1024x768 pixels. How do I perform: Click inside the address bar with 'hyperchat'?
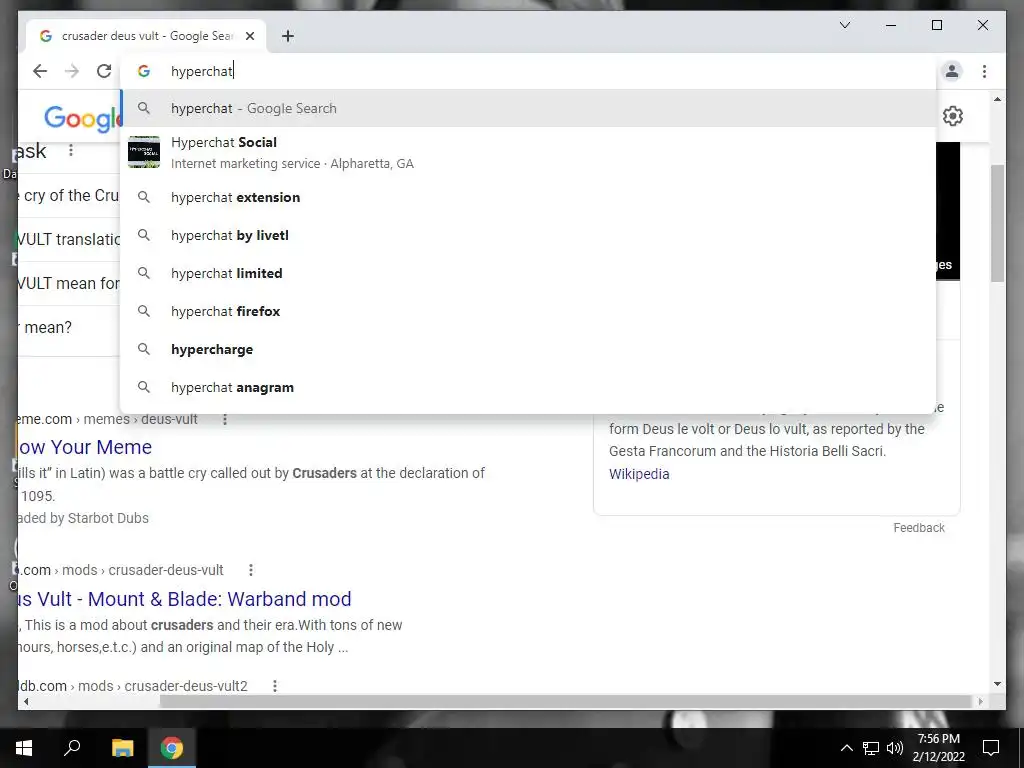(528, 71)
